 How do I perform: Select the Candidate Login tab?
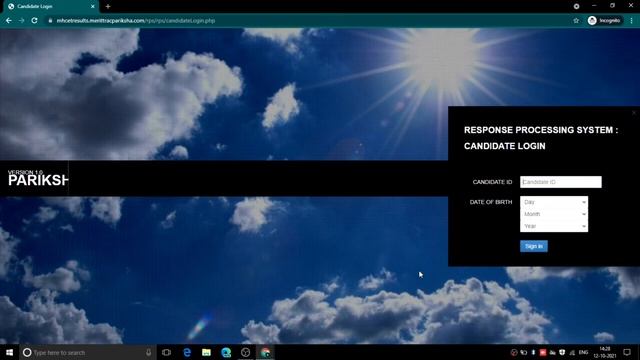[x=50, y=7]
